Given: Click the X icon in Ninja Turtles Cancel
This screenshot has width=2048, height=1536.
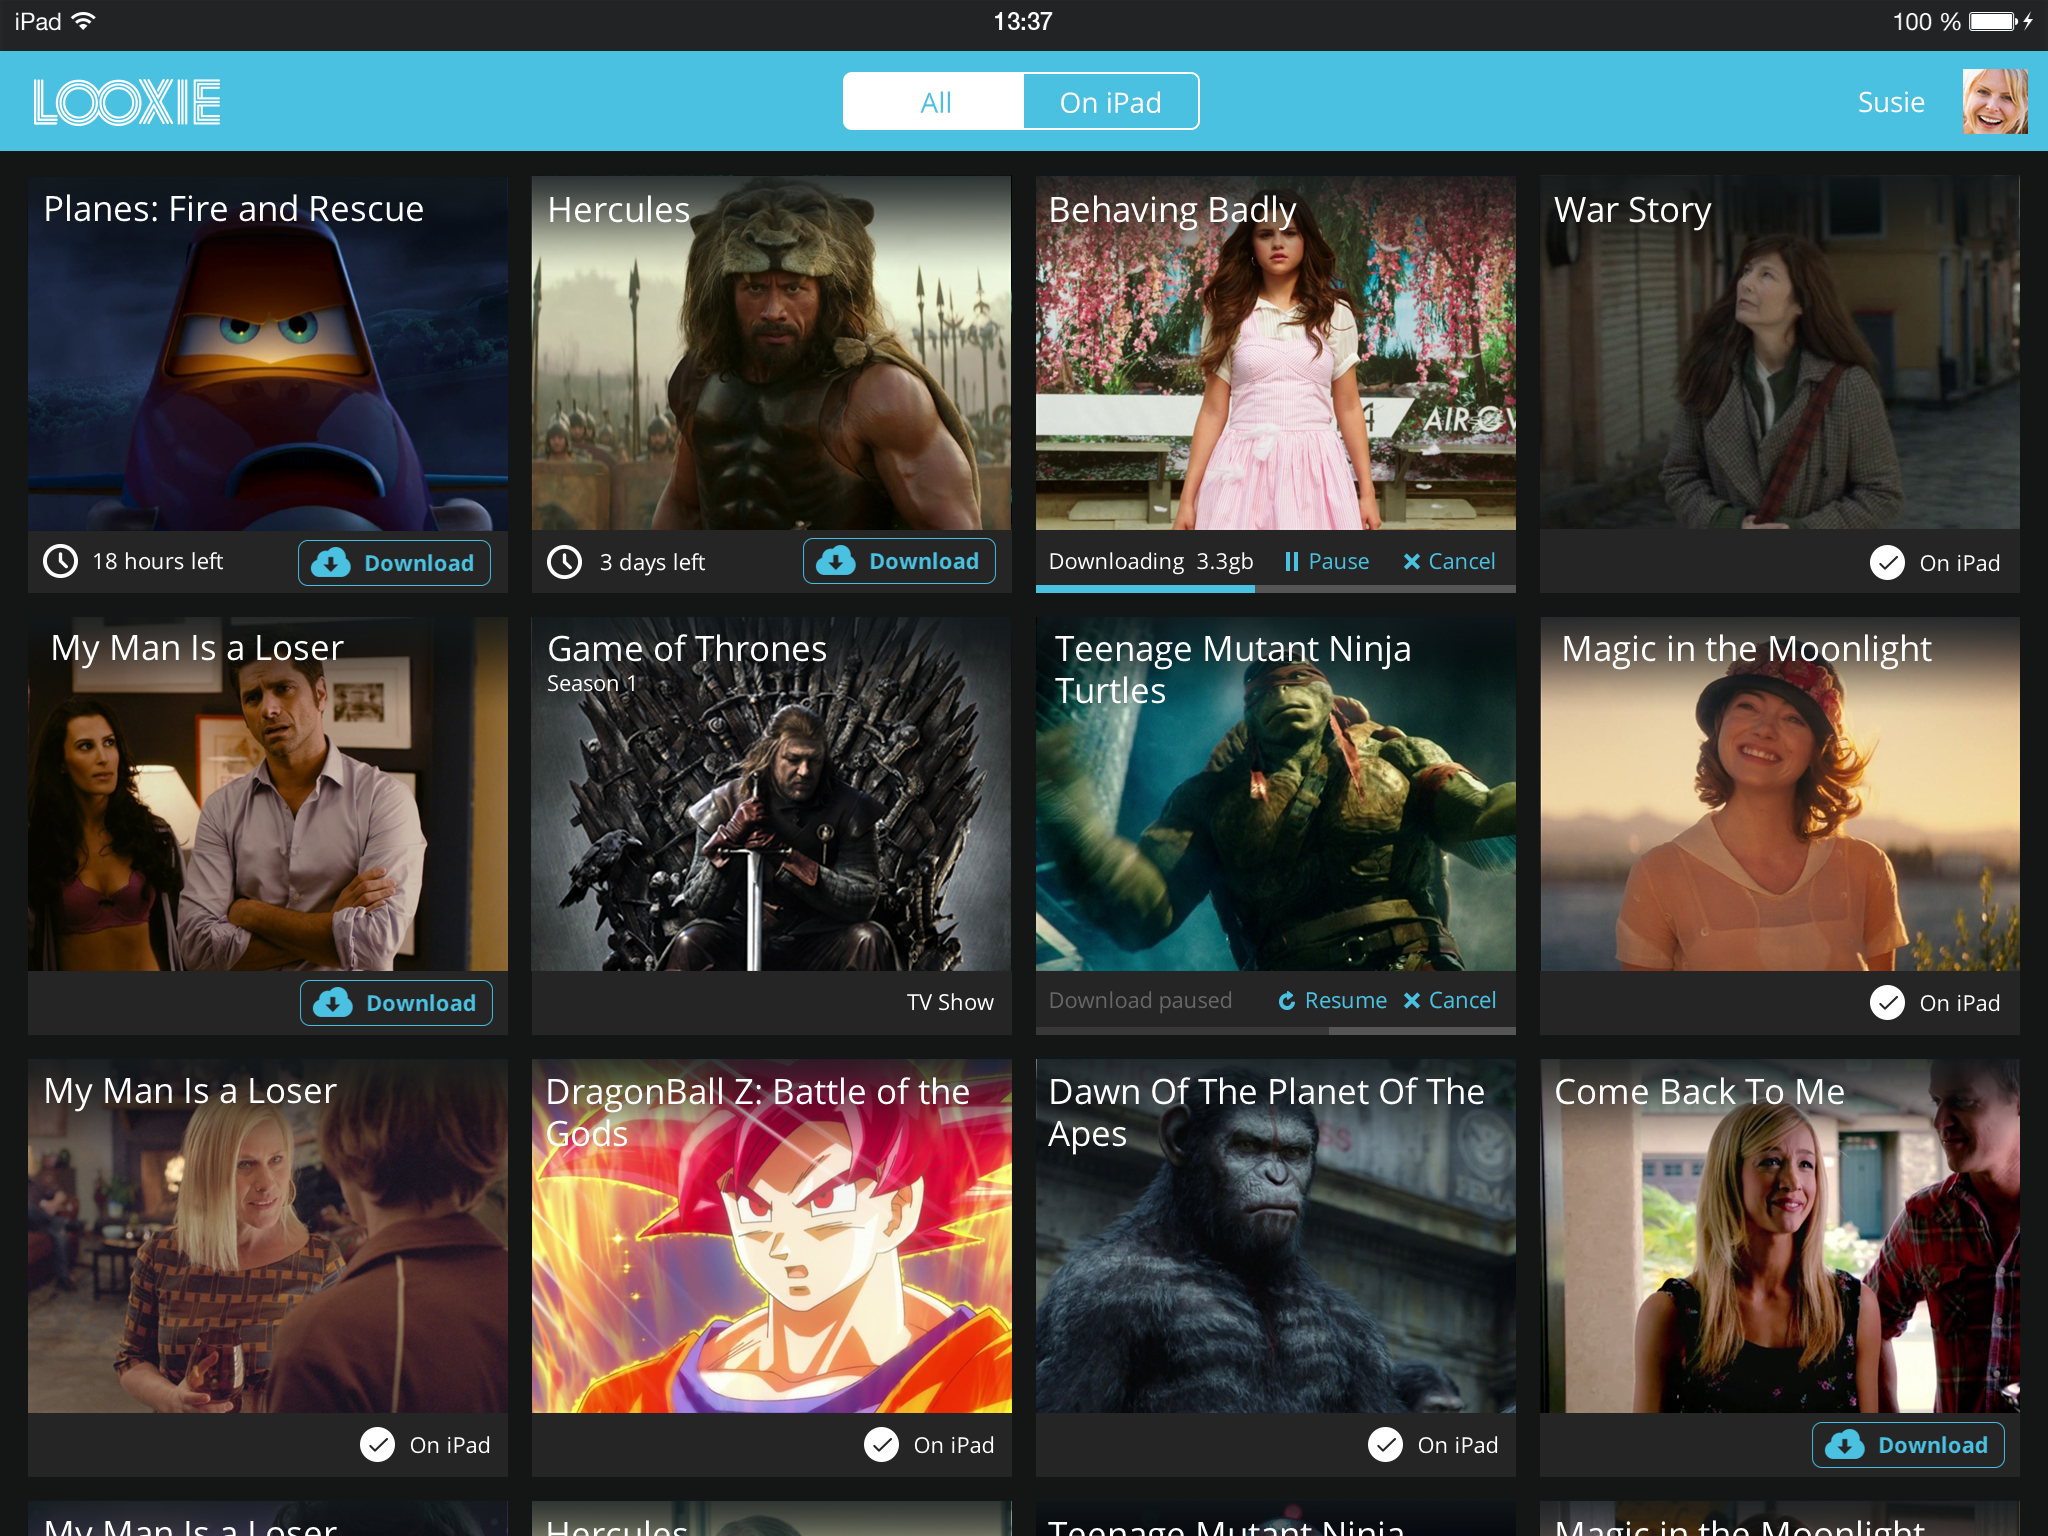Looking at the screenshot, I should tap(1412, 1001).
